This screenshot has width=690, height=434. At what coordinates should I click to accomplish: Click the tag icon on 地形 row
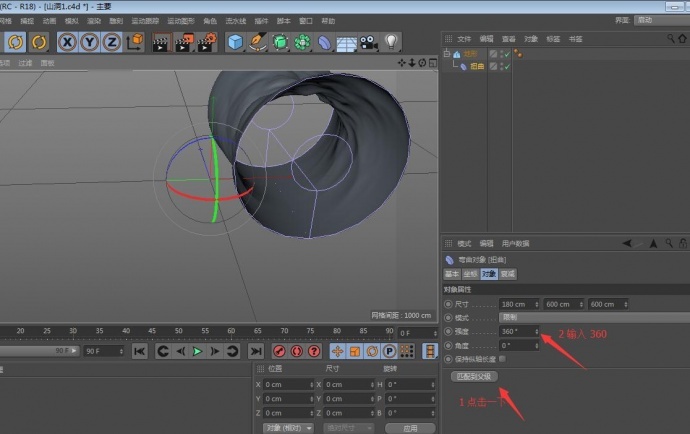tap(518, 54)
